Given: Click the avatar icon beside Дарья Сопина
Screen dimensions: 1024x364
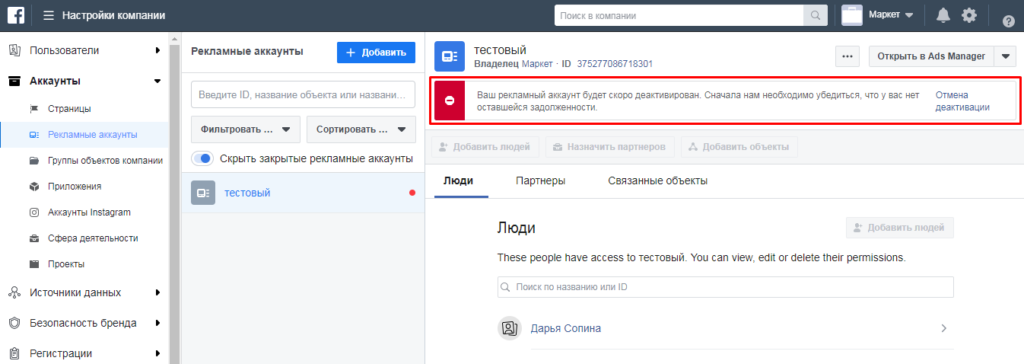Looking at the screenshot, I should (509, 328).
